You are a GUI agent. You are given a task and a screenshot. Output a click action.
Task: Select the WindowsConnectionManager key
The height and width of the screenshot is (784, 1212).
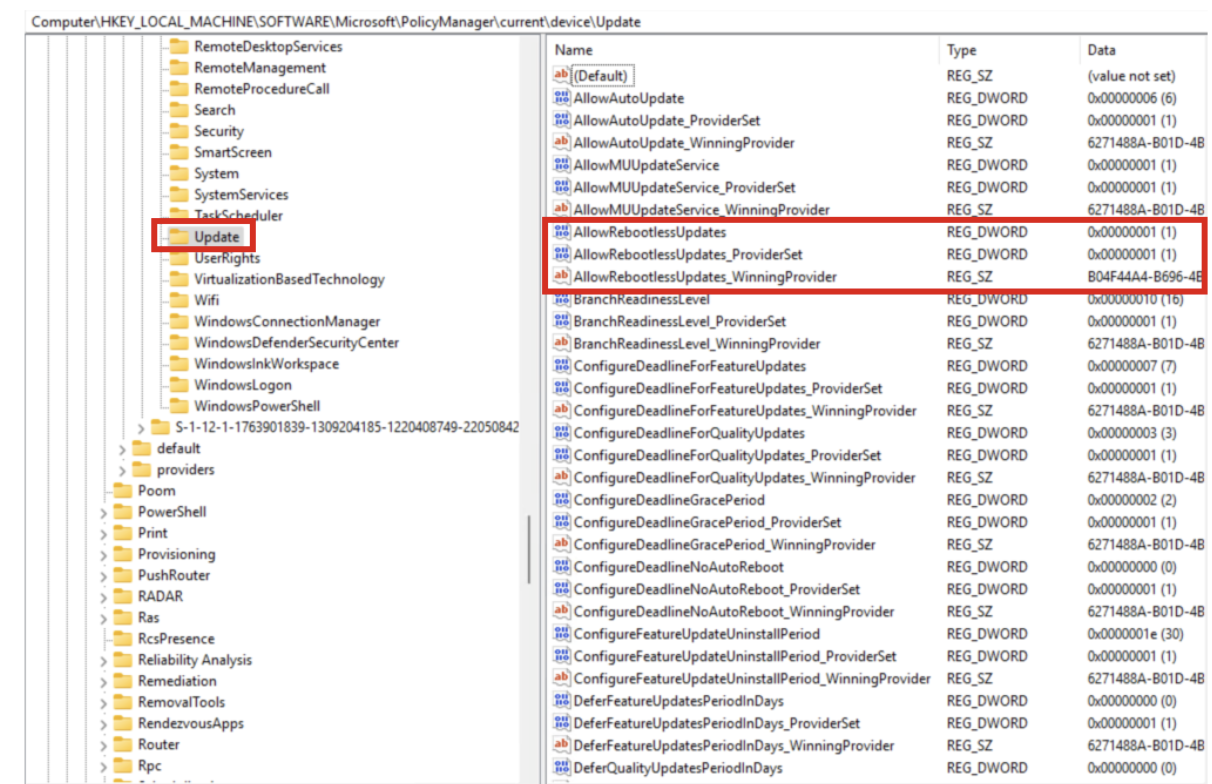[287, 321]
